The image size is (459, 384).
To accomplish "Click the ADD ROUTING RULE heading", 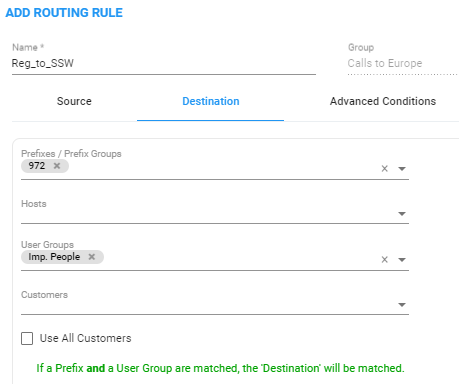I will [64, 13].
